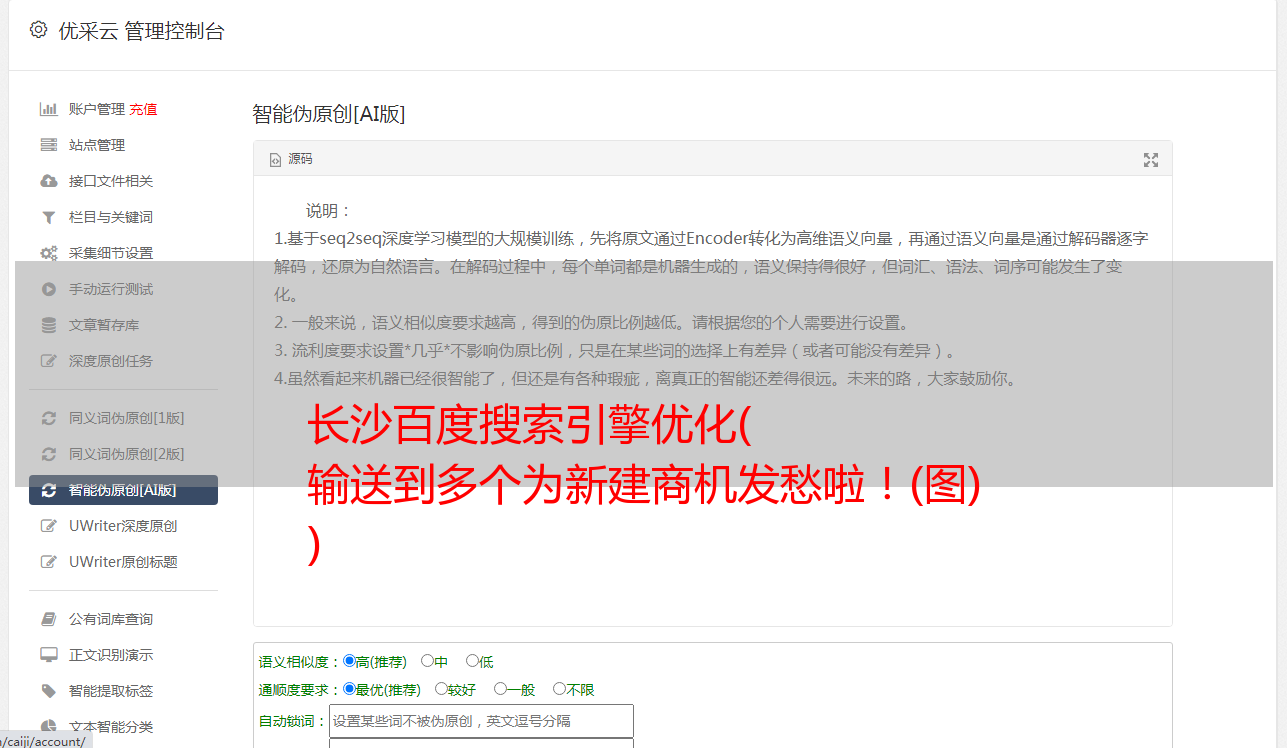Choose 不限 for 通顺度要求
The image size is (1287, 748).
point(559,689)
